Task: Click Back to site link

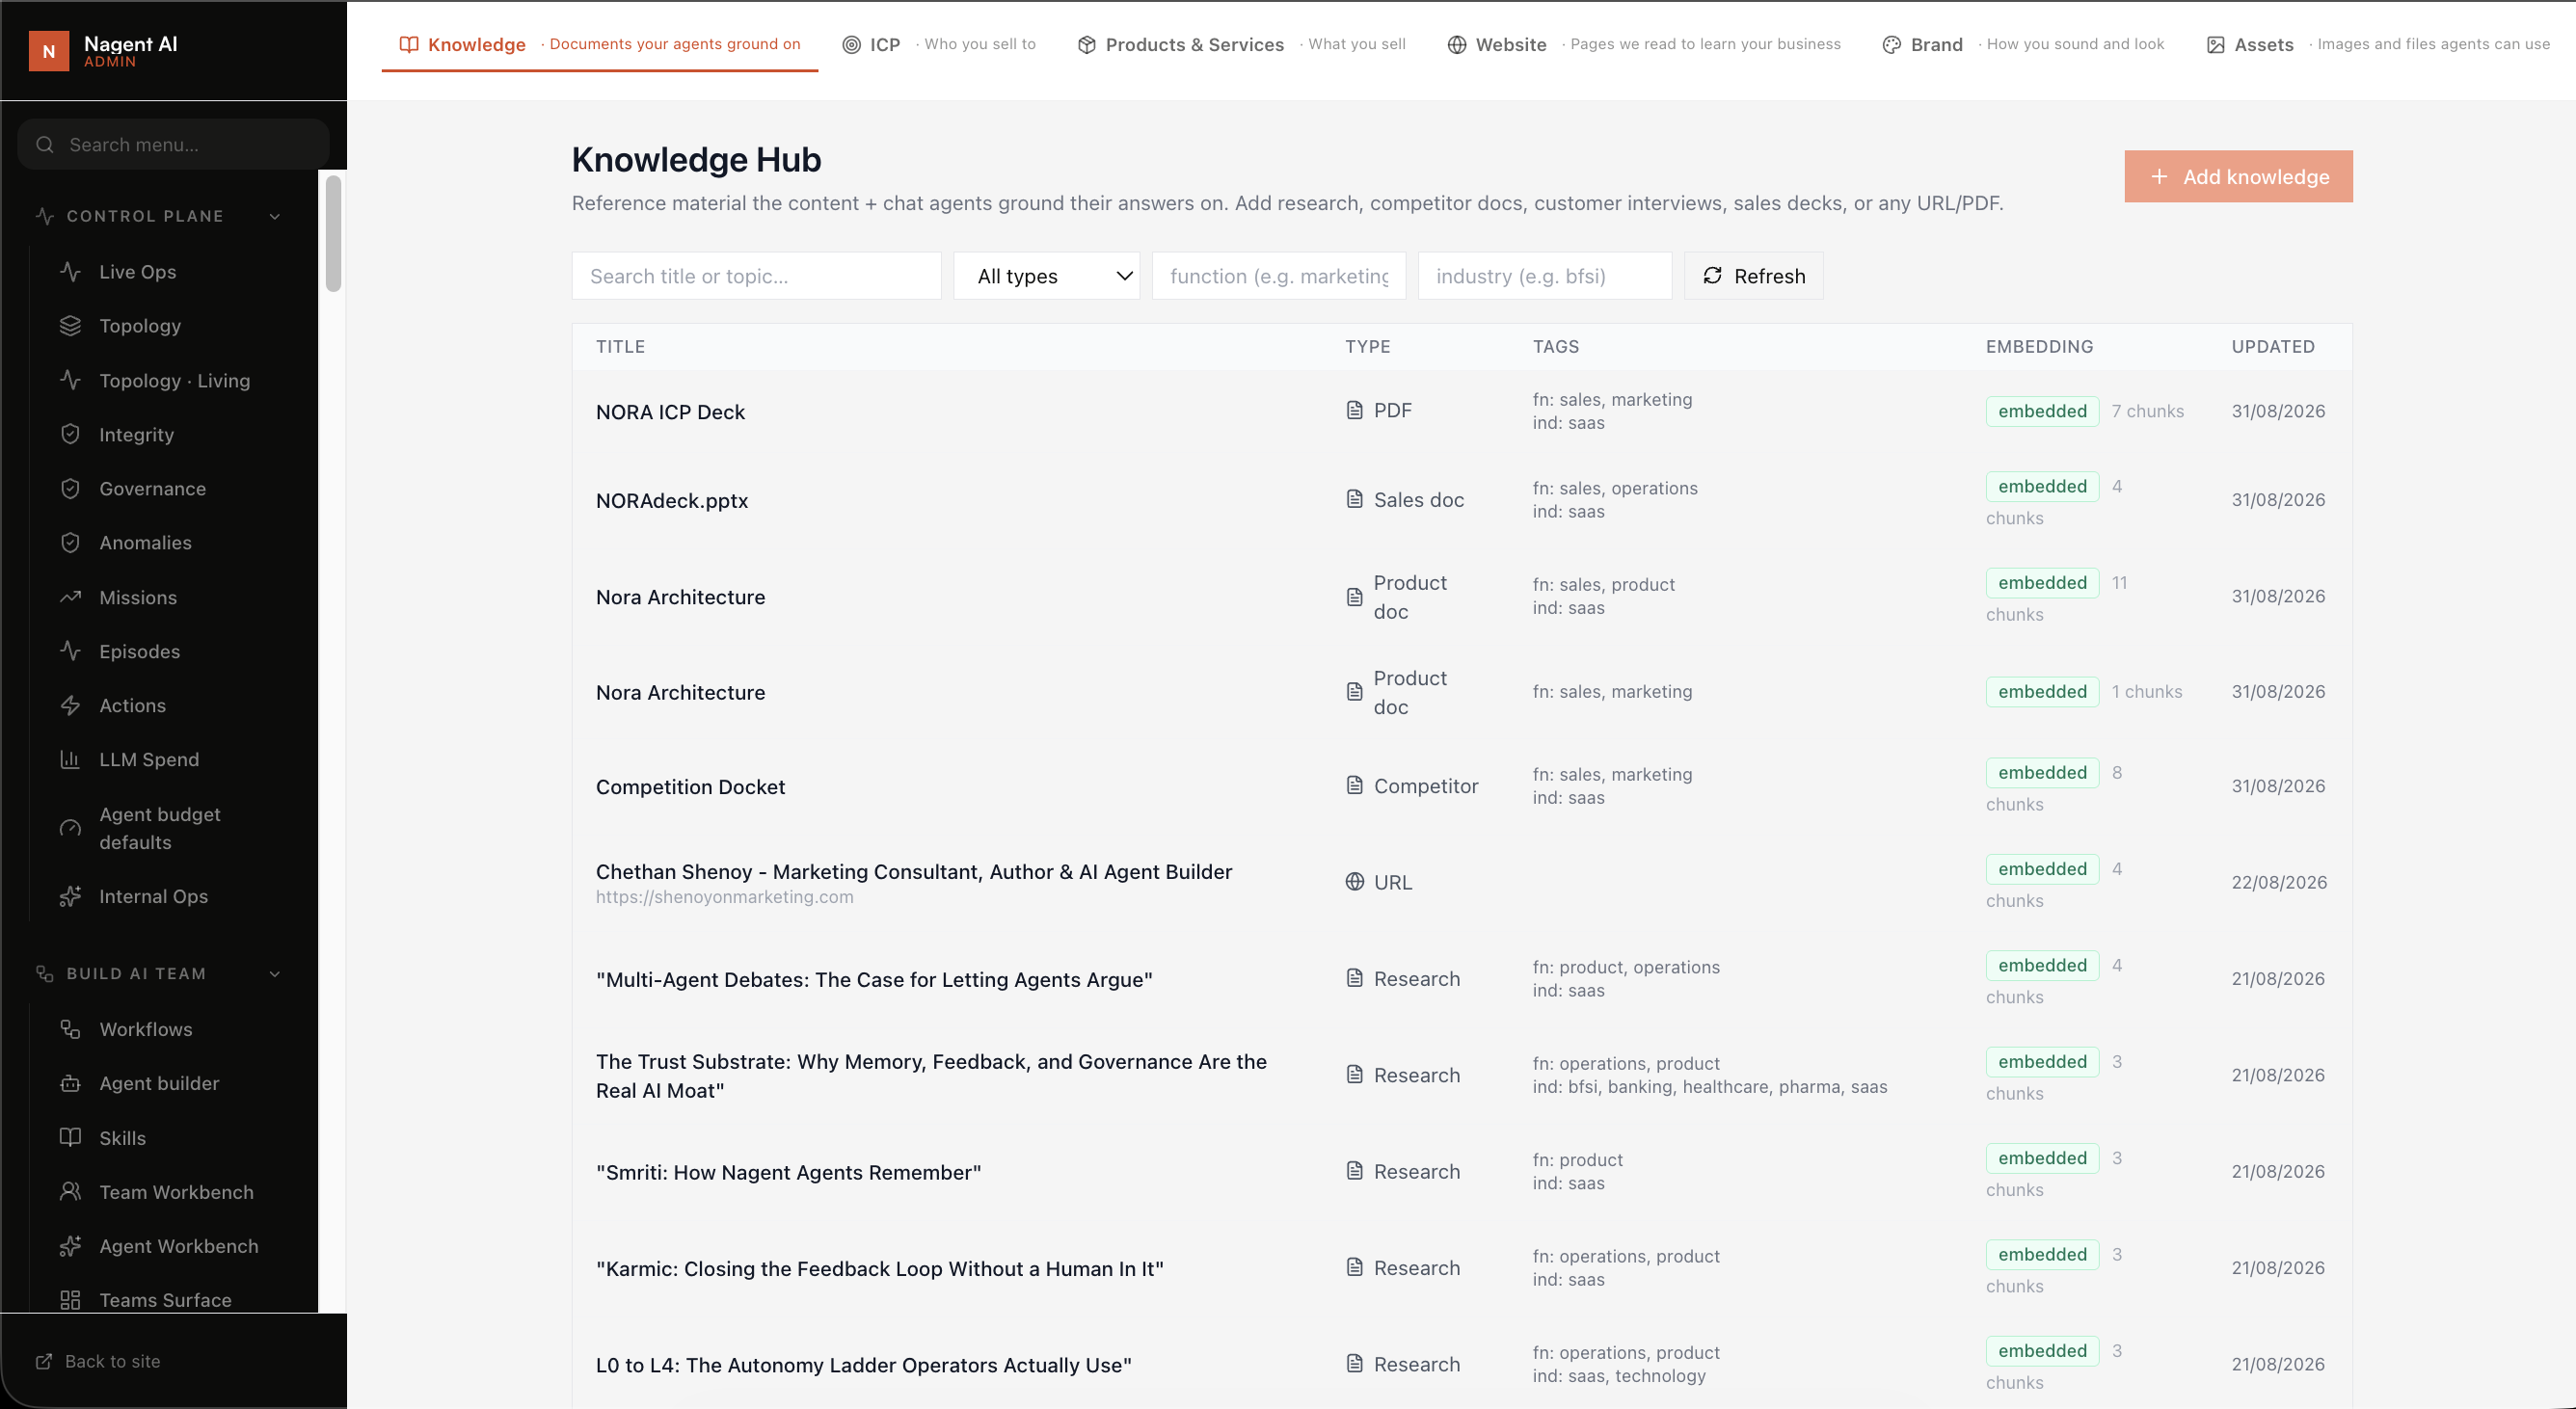Action: click(112, 1361)
